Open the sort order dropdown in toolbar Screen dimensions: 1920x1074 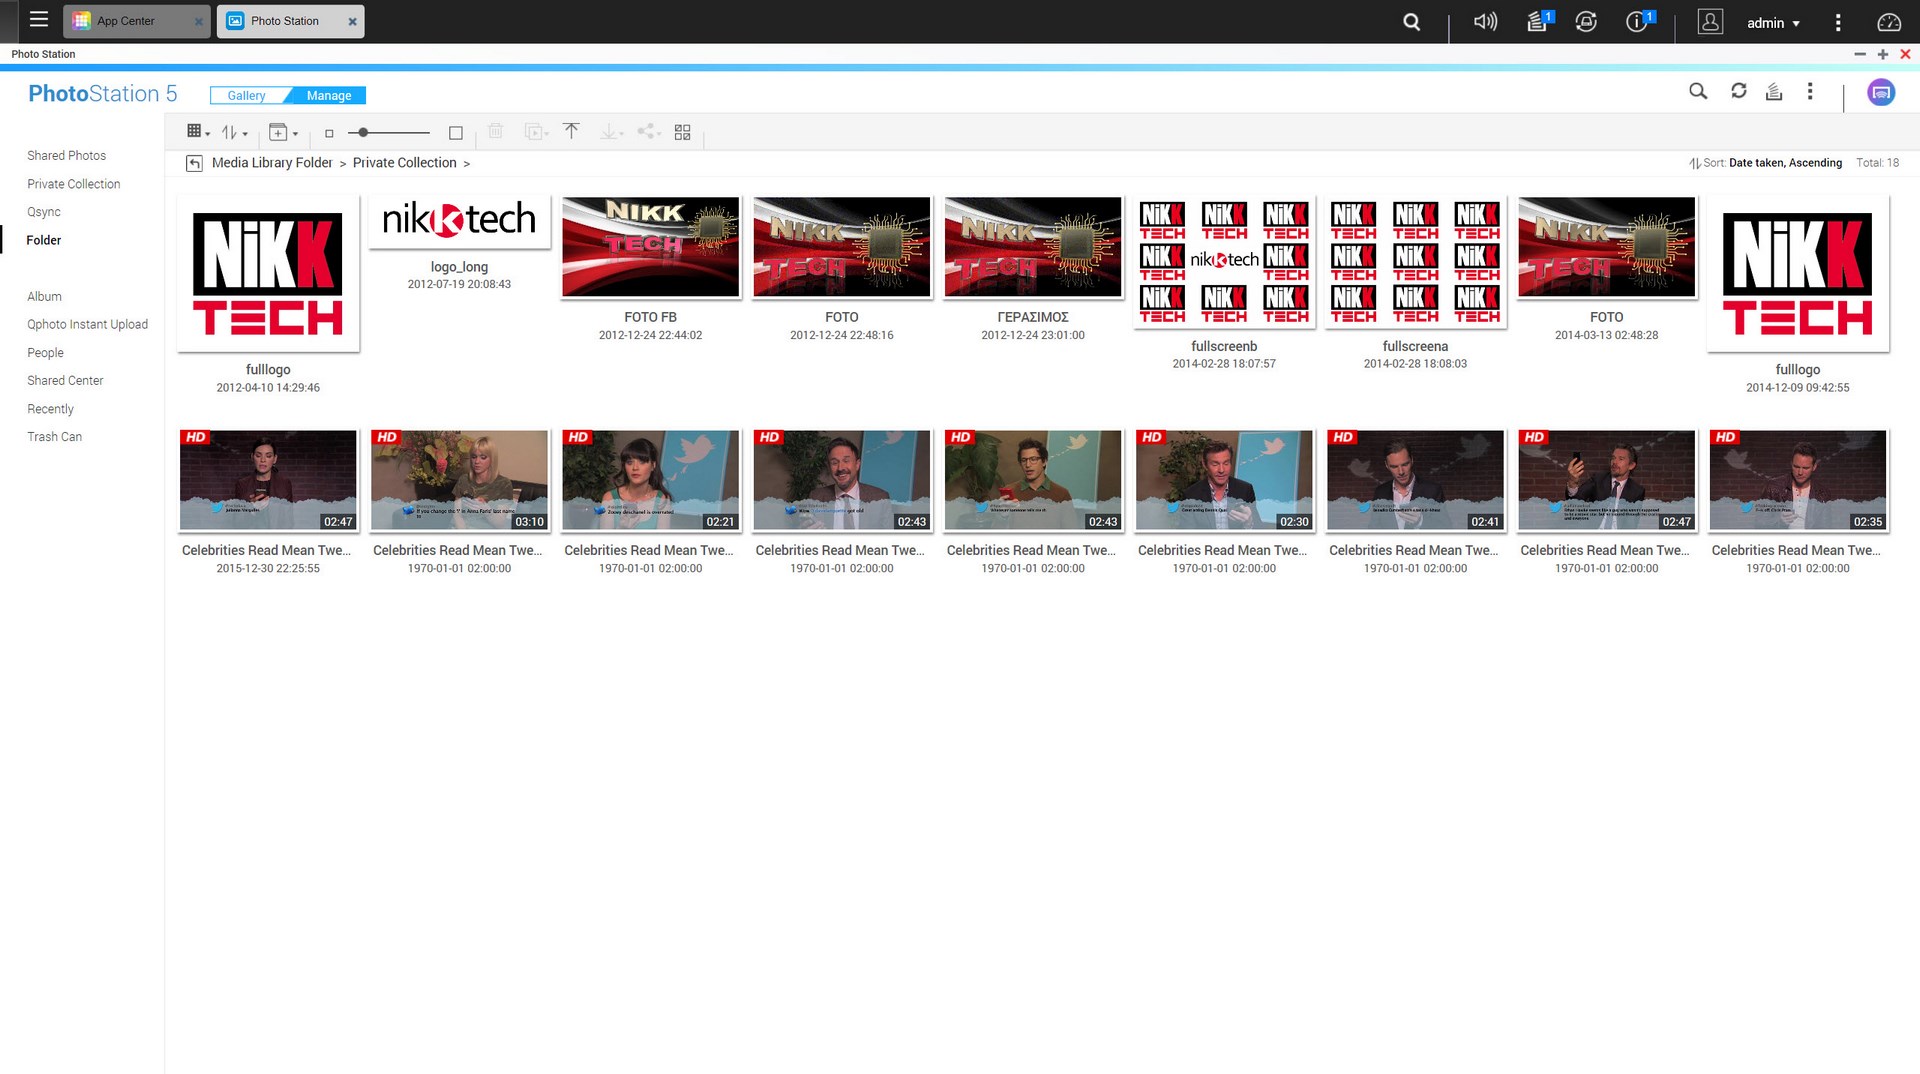tap(234, 132)
